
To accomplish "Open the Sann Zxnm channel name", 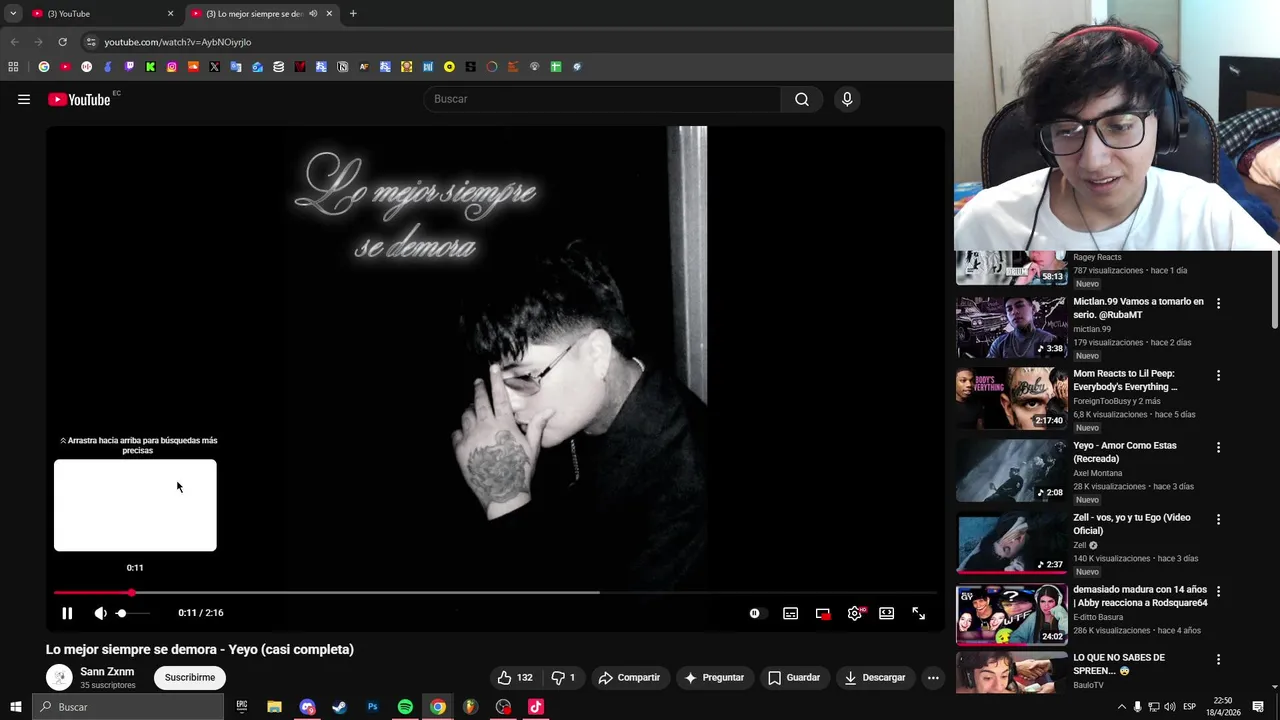I will point(107,672).
